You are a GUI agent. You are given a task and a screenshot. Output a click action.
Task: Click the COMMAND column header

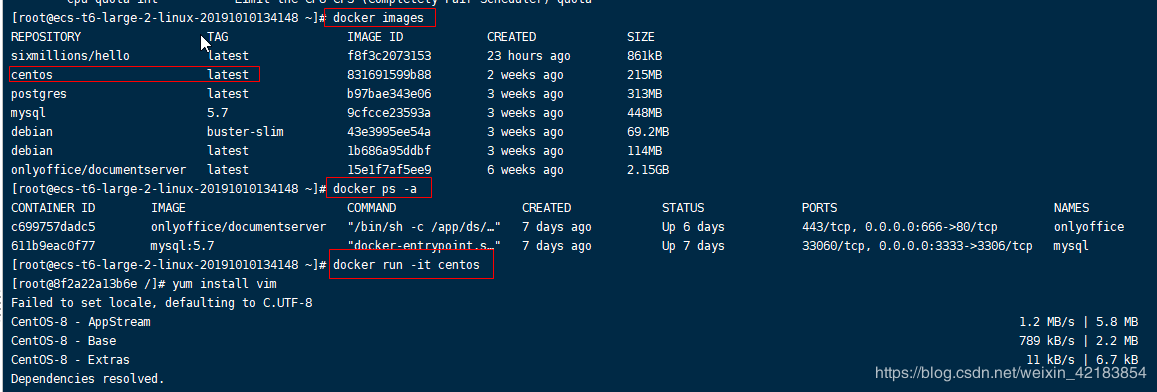click(371, 208)
